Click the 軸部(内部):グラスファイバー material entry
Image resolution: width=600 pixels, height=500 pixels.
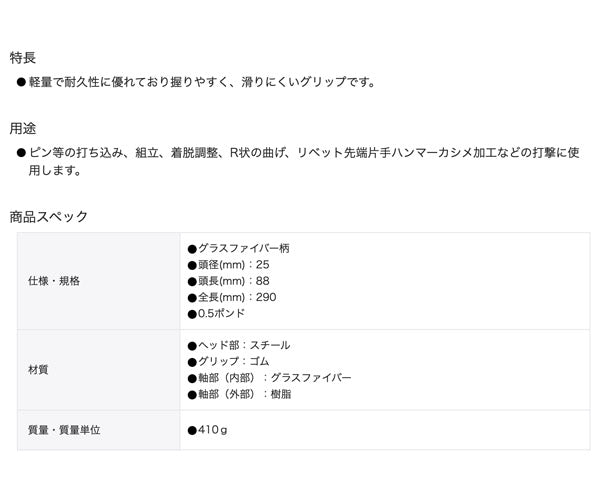(x=270, y=378)
